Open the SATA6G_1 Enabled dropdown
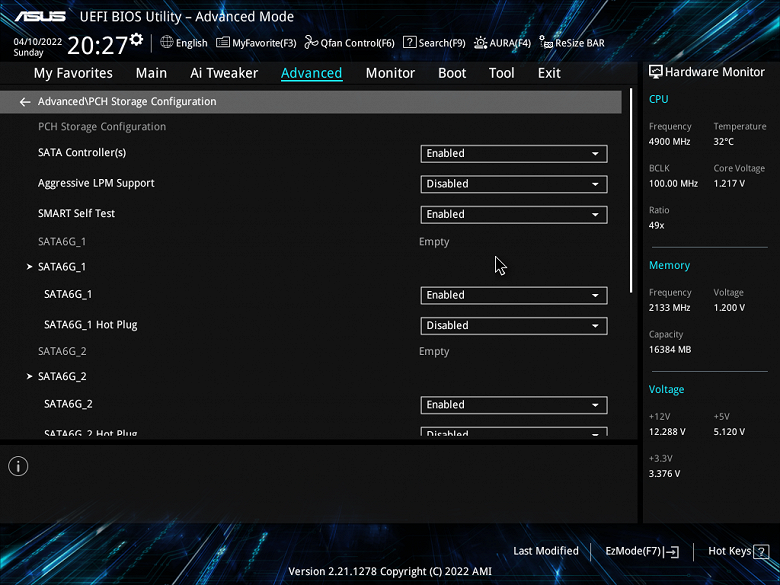Image resolution: width=780 pixels, height=585 pixels. pyautogui.click(x=514, y=295)
